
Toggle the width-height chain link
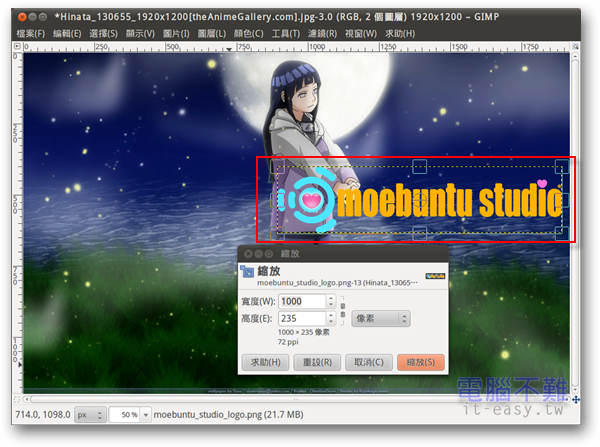[343, 310]
